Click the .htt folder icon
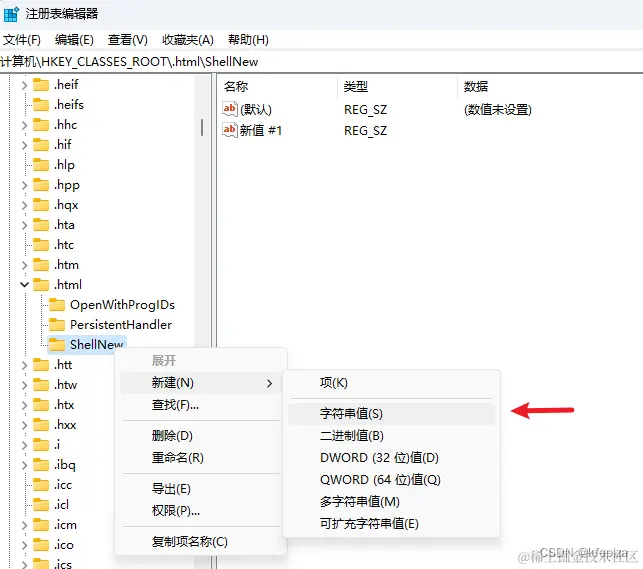The height and width of the screenshot is (569, 643). click(x=41, y=364)
